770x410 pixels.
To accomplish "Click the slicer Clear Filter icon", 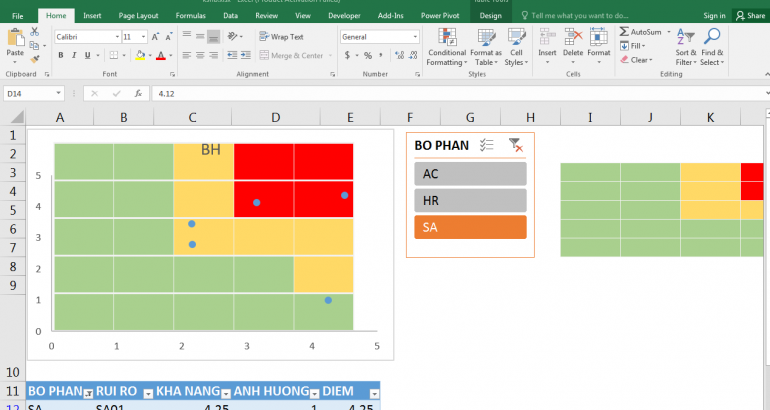I will [516, 145].
